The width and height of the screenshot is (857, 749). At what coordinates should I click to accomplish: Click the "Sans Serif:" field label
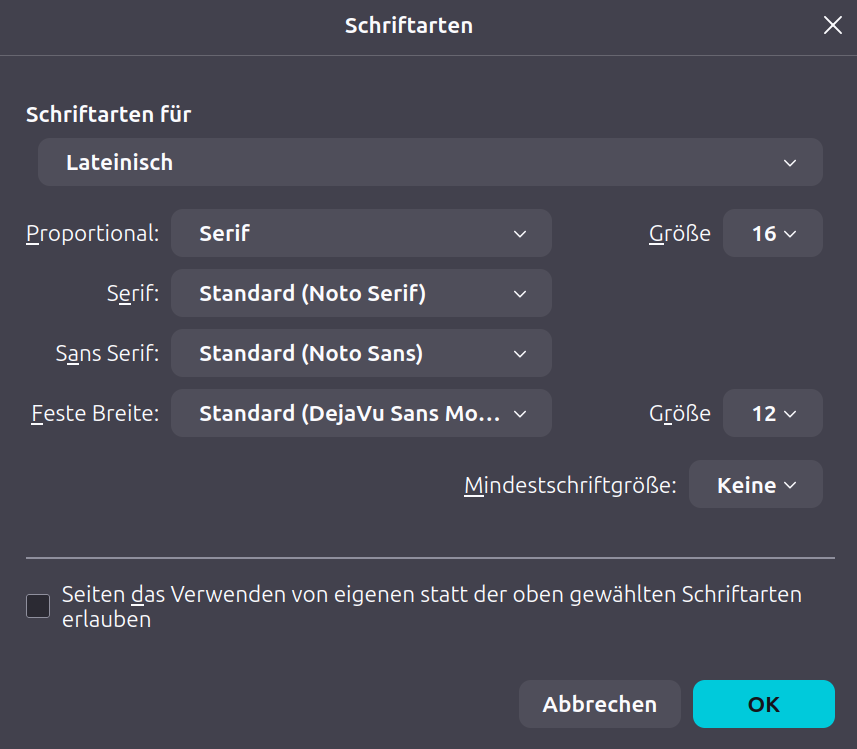[107, 354]
